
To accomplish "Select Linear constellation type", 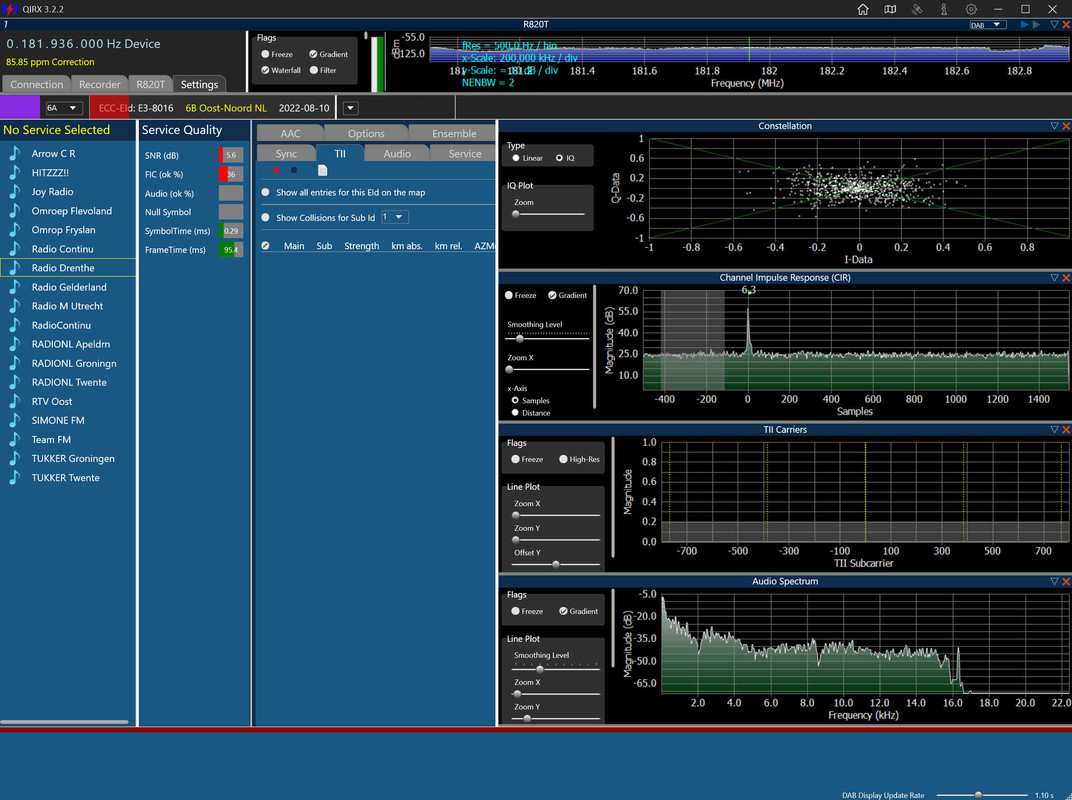I will (x=516, y=158).
